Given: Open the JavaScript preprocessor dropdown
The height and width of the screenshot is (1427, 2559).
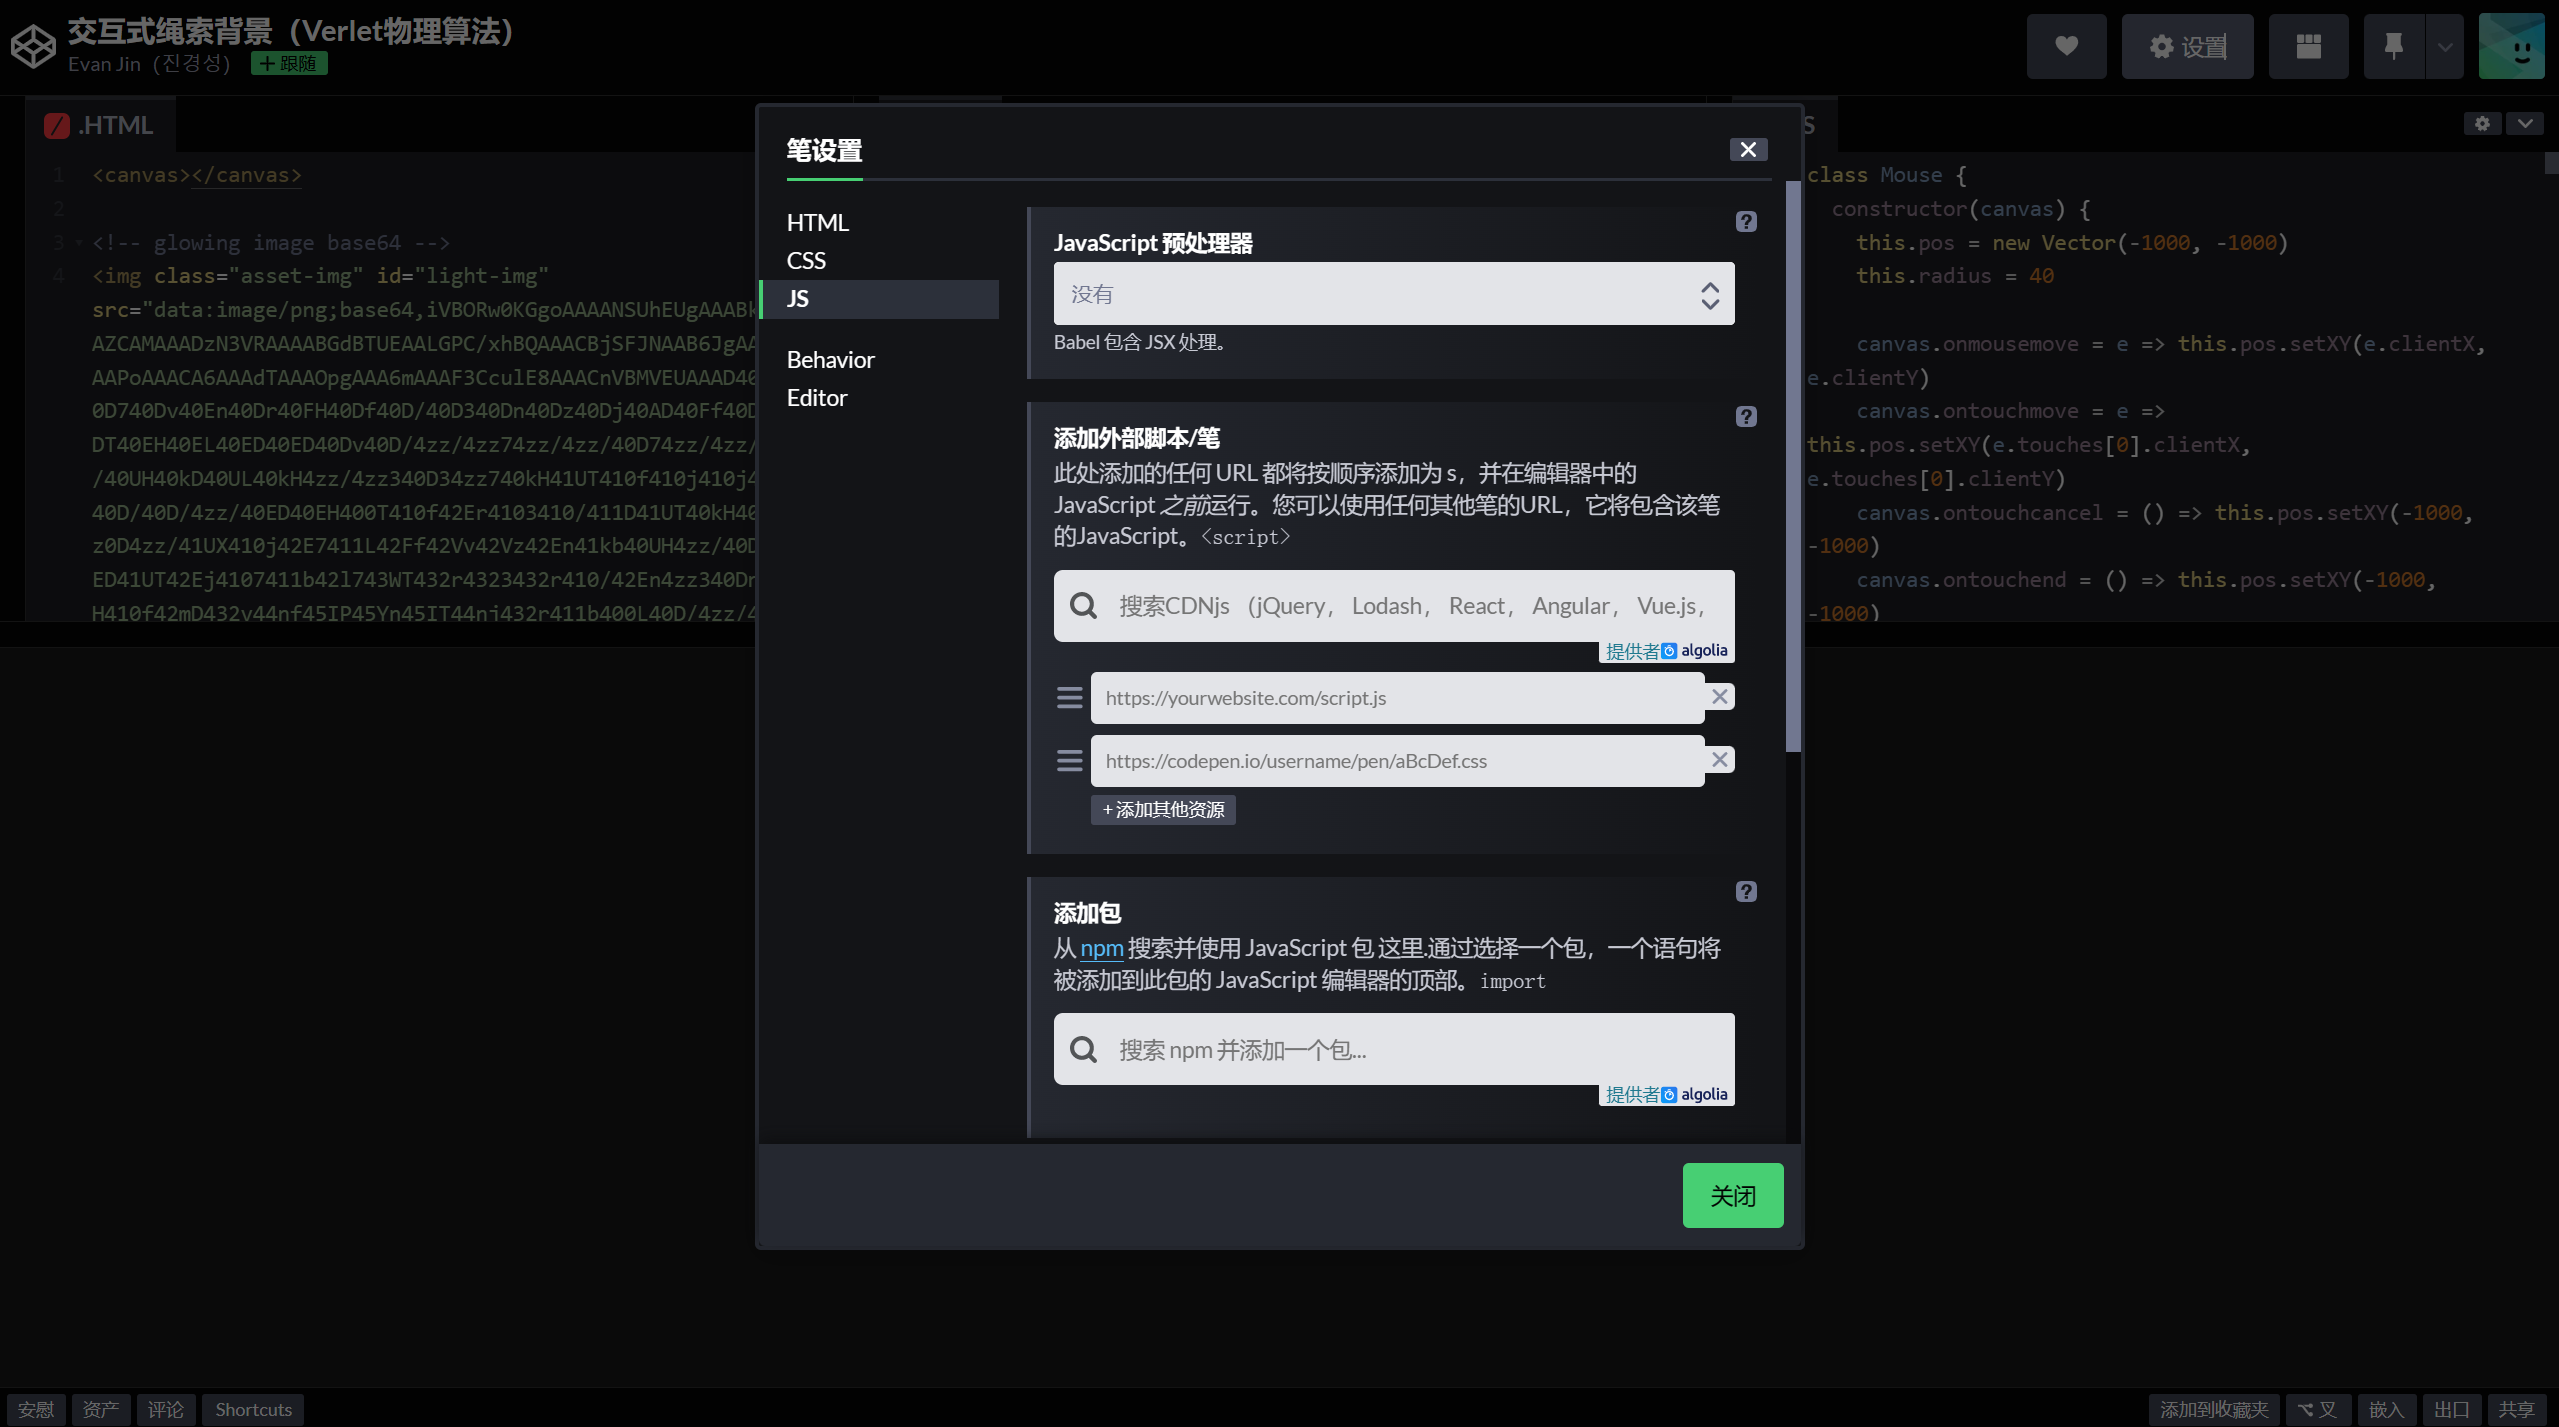Looking at the screenshot, I should (x=1393, y=294).
